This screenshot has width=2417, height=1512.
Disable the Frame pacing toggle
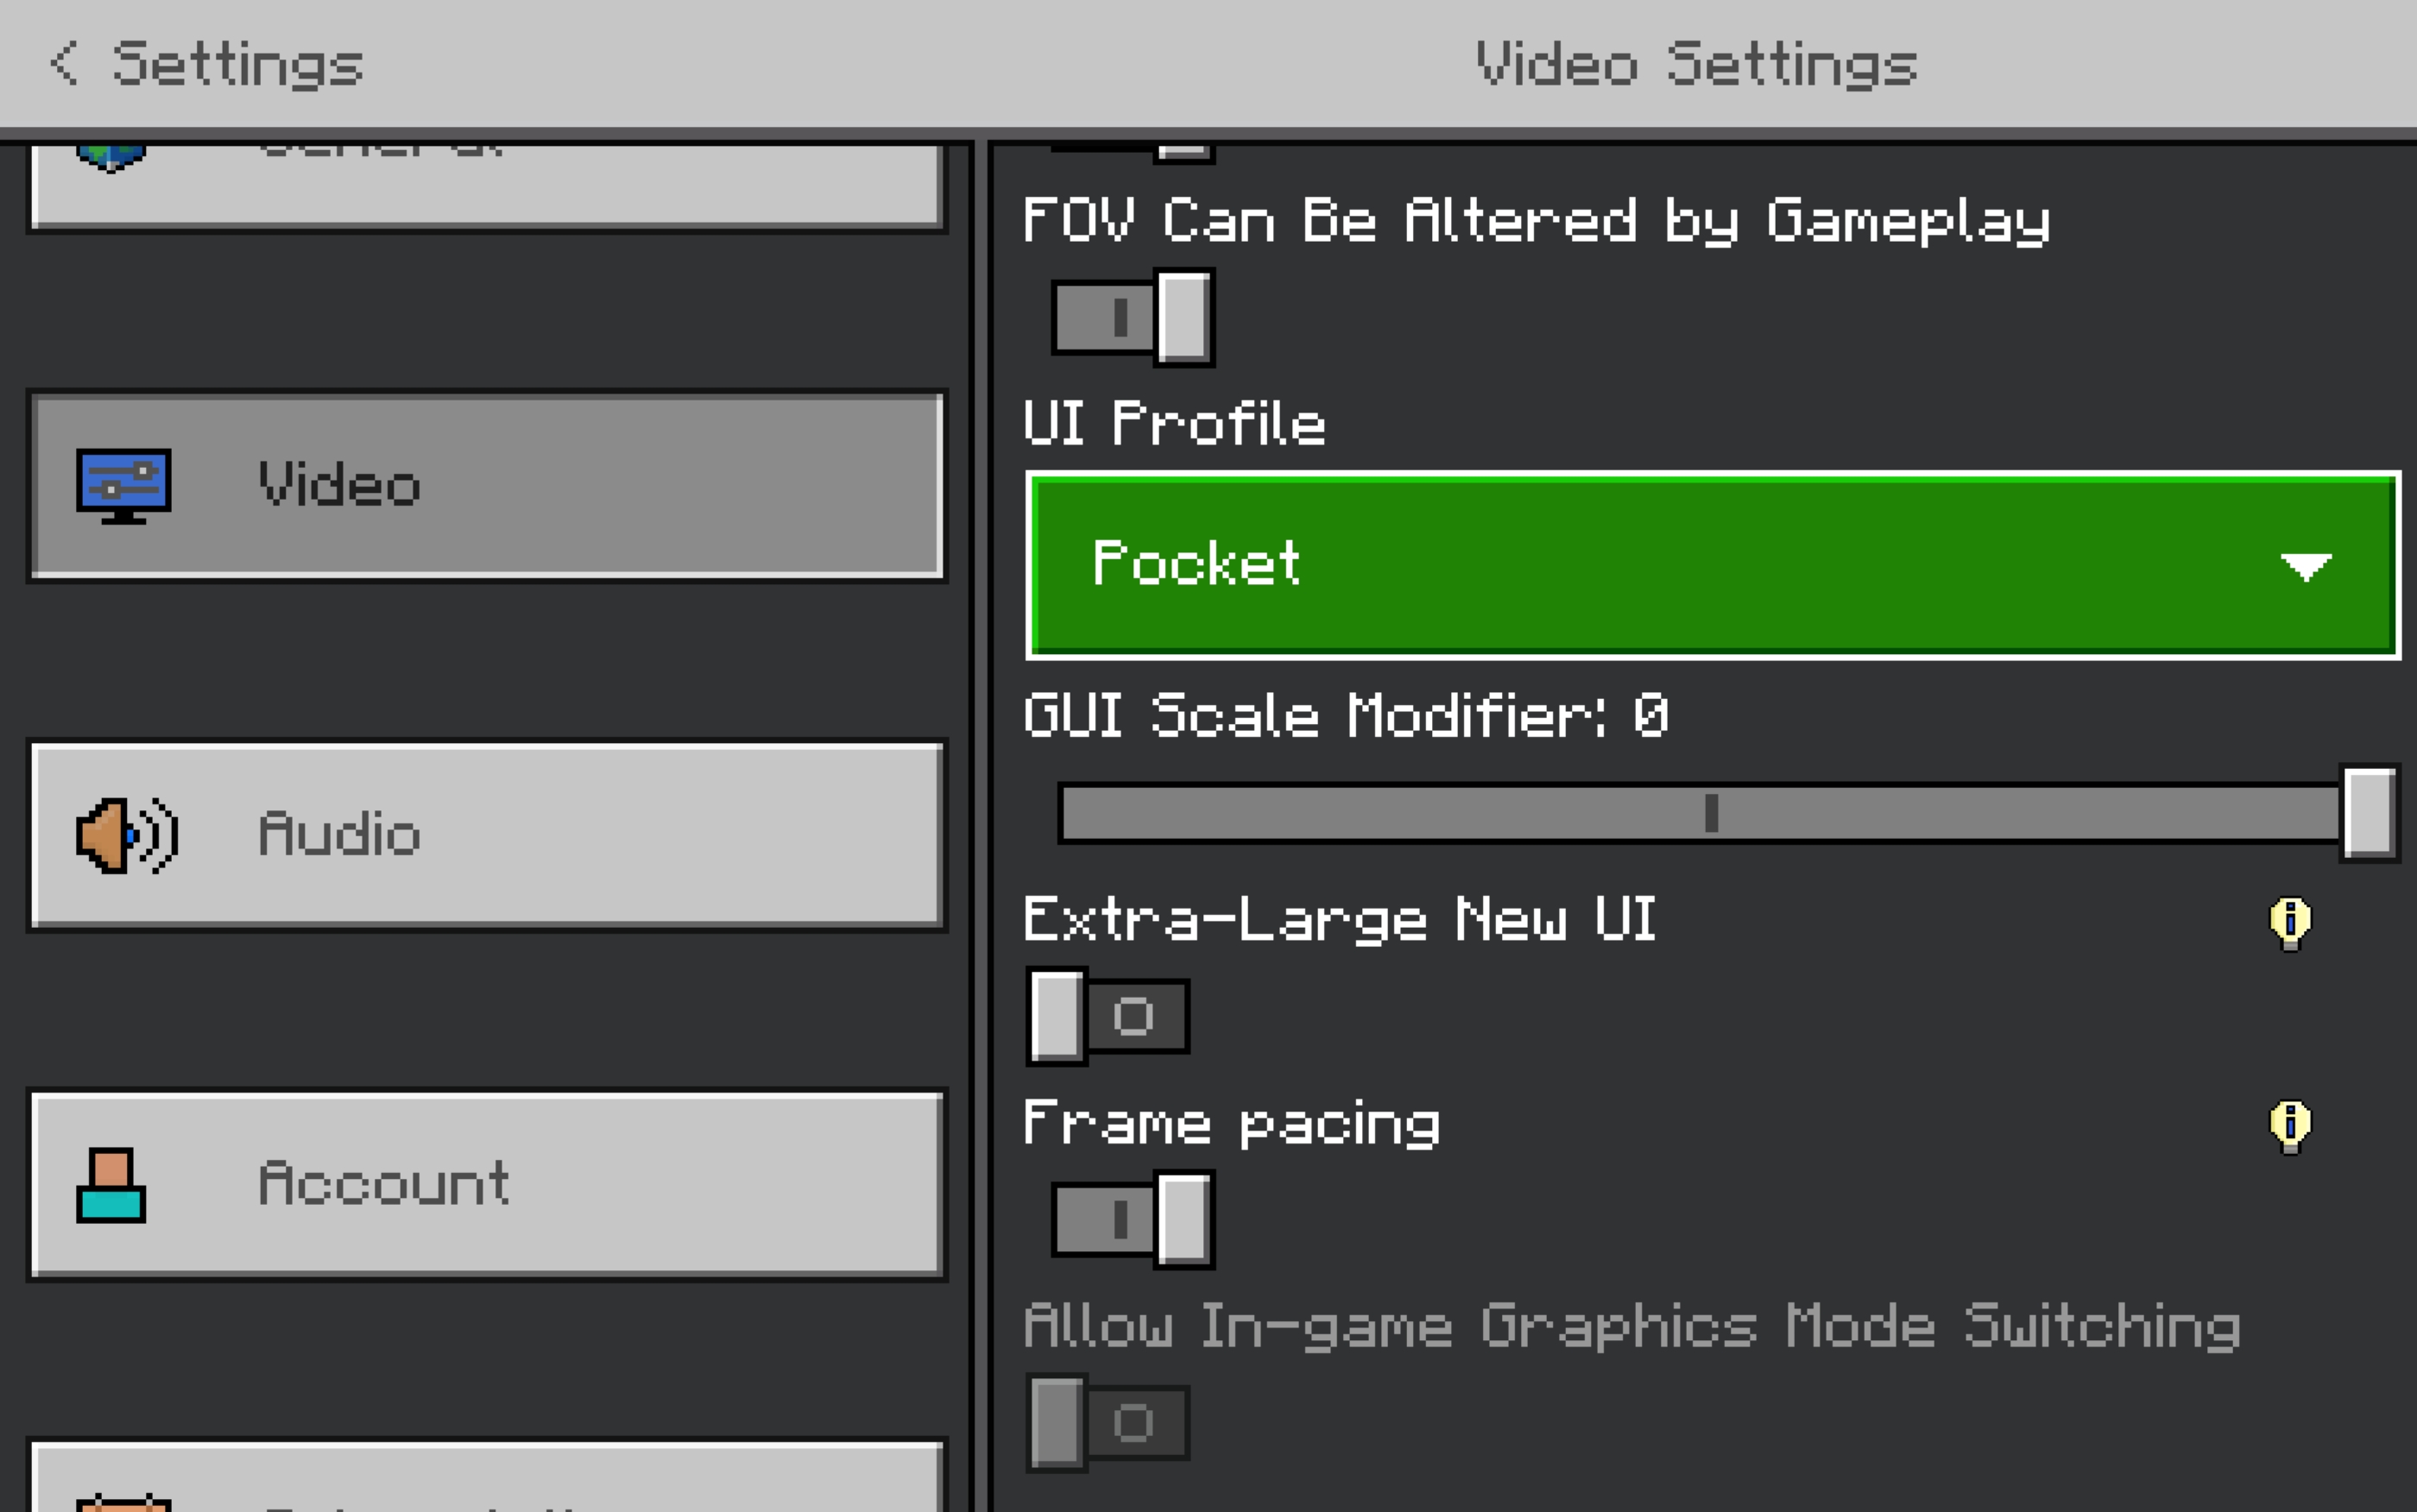1133,1219
